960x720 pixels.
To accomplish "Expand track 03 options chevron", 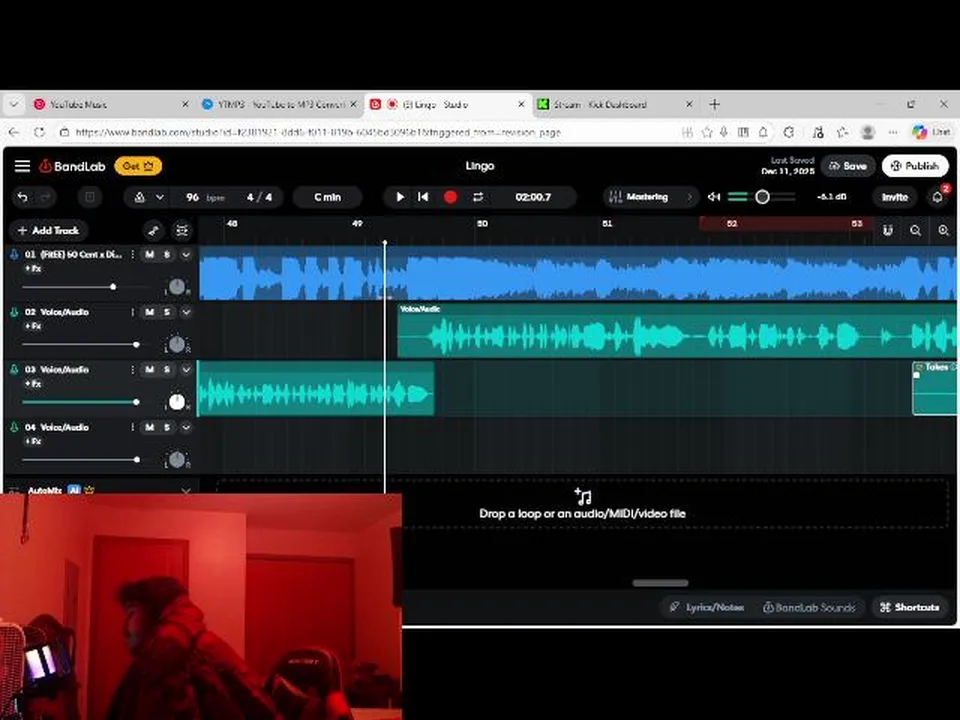I will 186,370.
